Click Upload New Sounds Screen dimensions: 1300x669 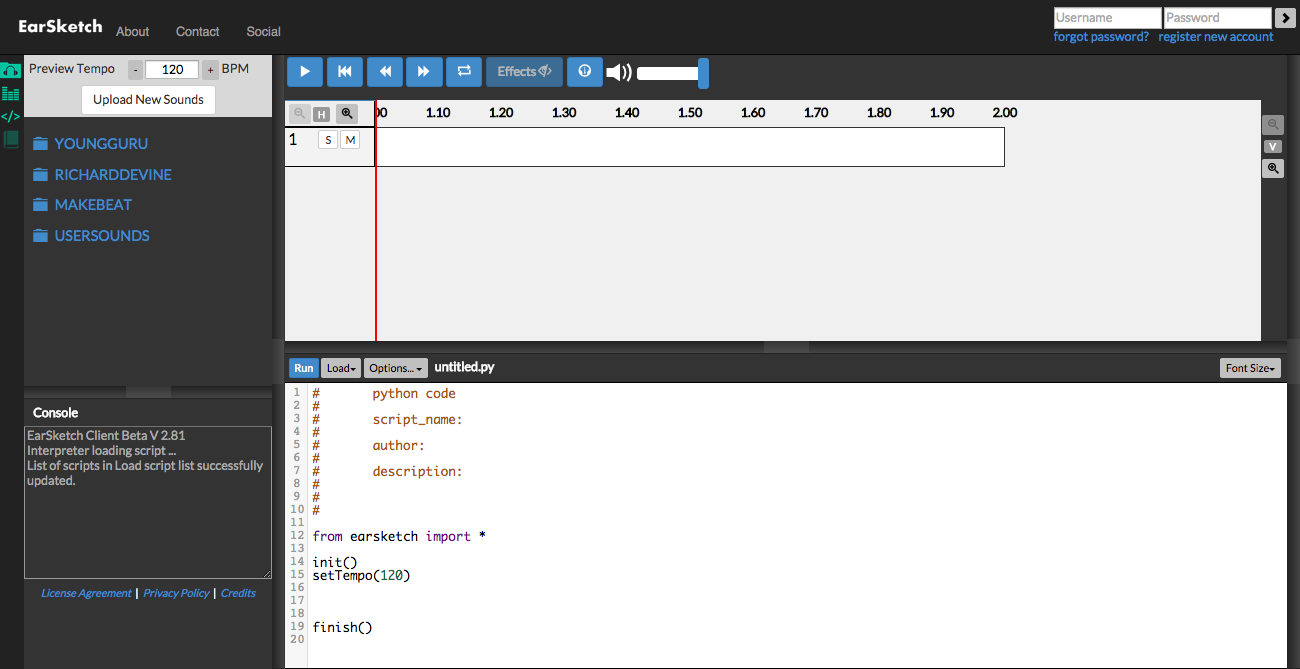coord(148,100)
